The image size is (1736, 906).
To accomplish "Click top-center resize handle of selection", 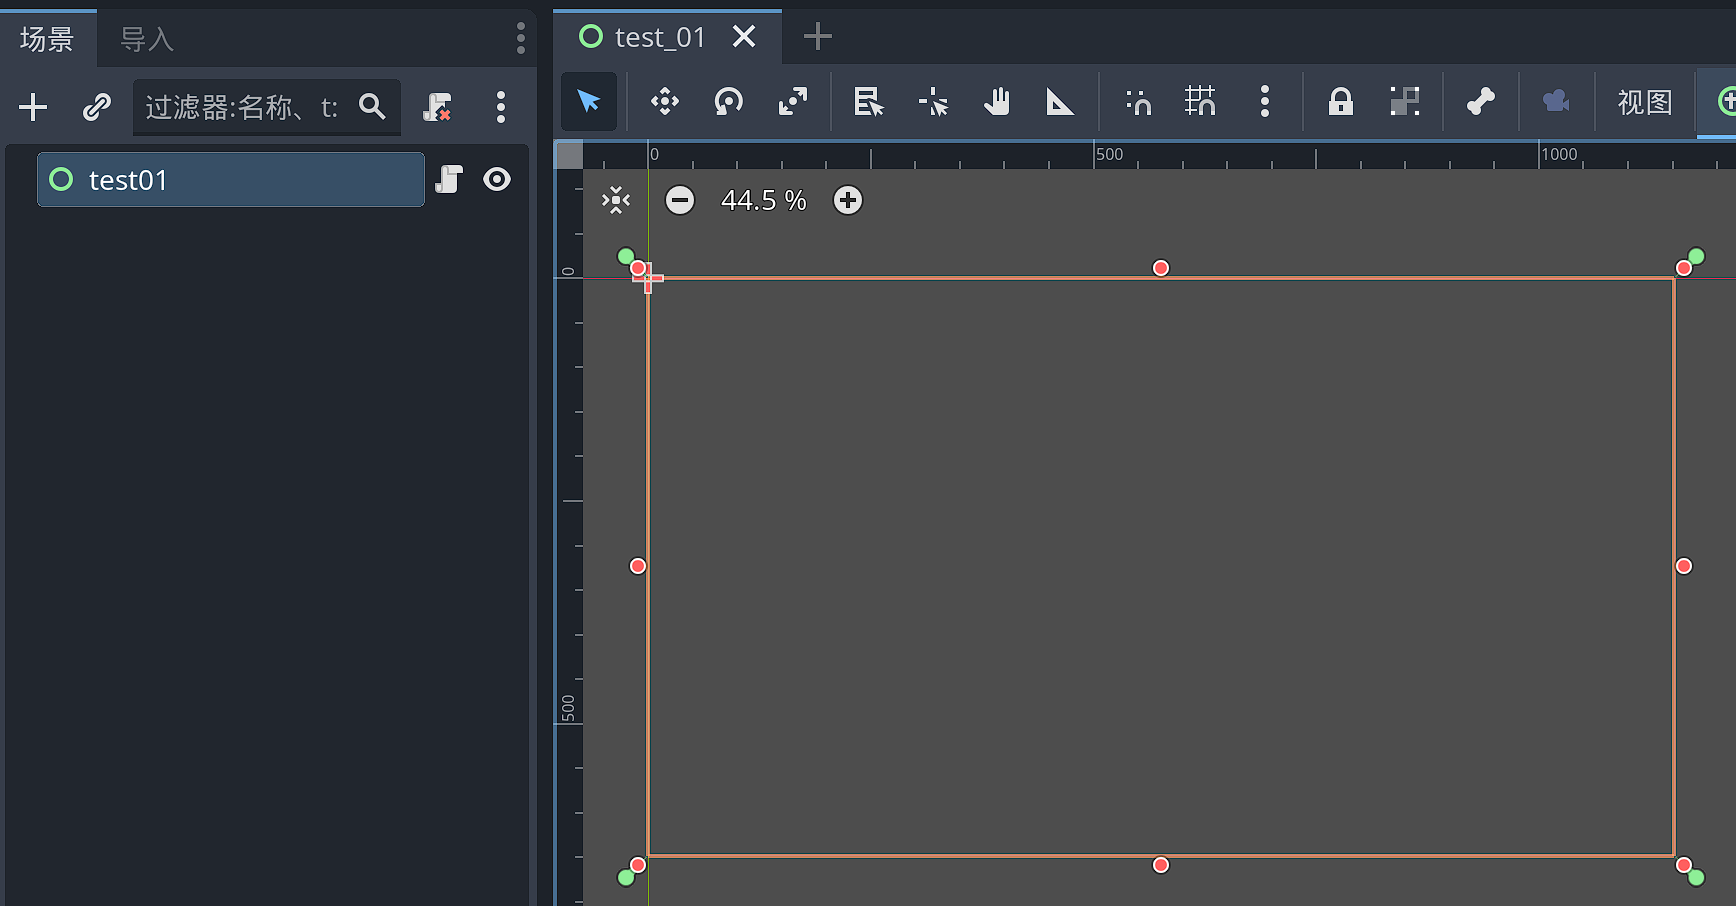I will coord(1161,268).
